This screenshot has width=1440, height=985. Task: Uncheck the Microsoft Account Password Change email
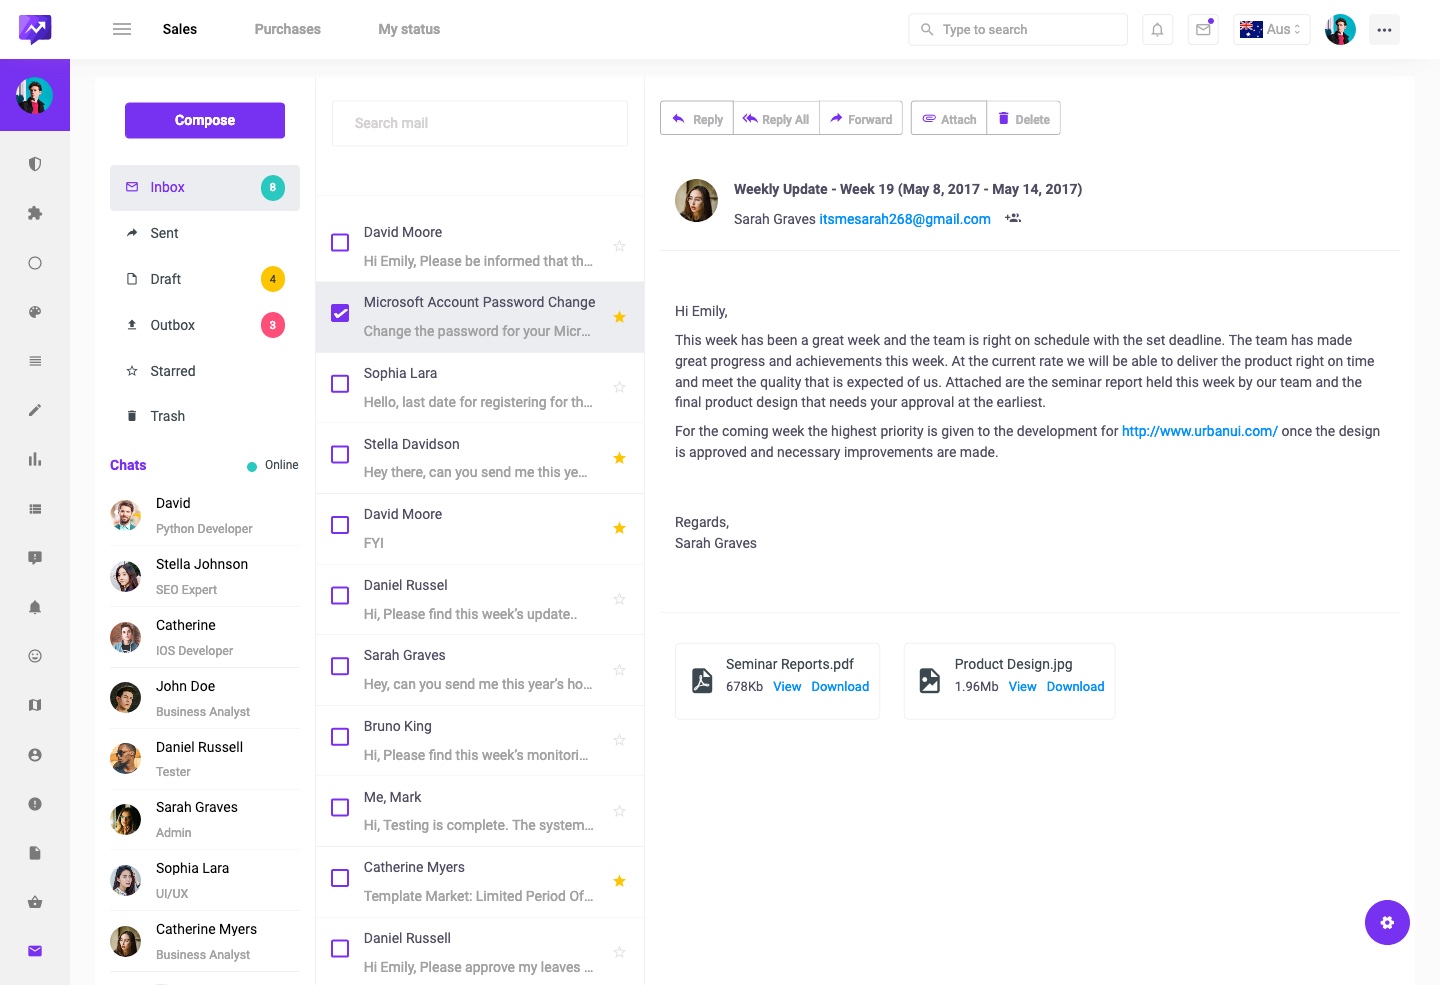(340, 313)
